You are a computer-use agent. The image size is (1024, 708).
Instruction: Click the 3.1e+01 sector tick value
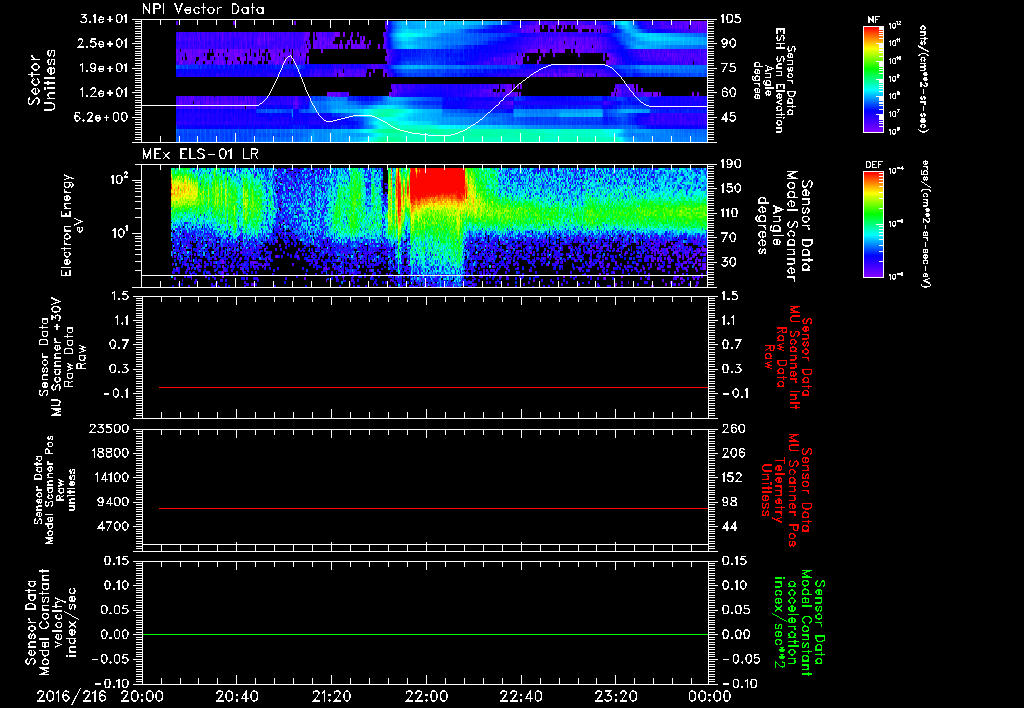tap(105, 19)
